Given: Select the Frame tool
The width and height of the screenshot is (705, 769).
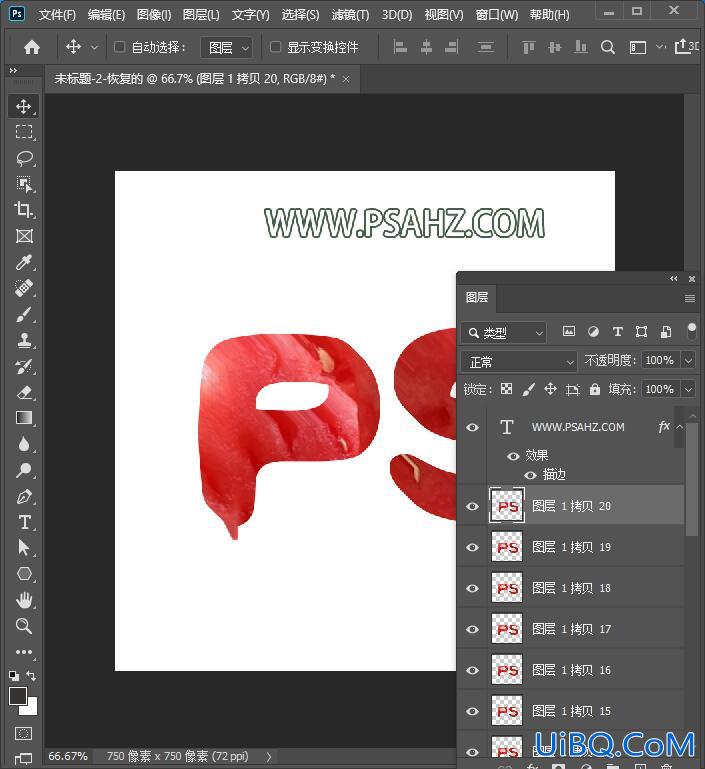Looking at the screenshot, I should point(24,236).
